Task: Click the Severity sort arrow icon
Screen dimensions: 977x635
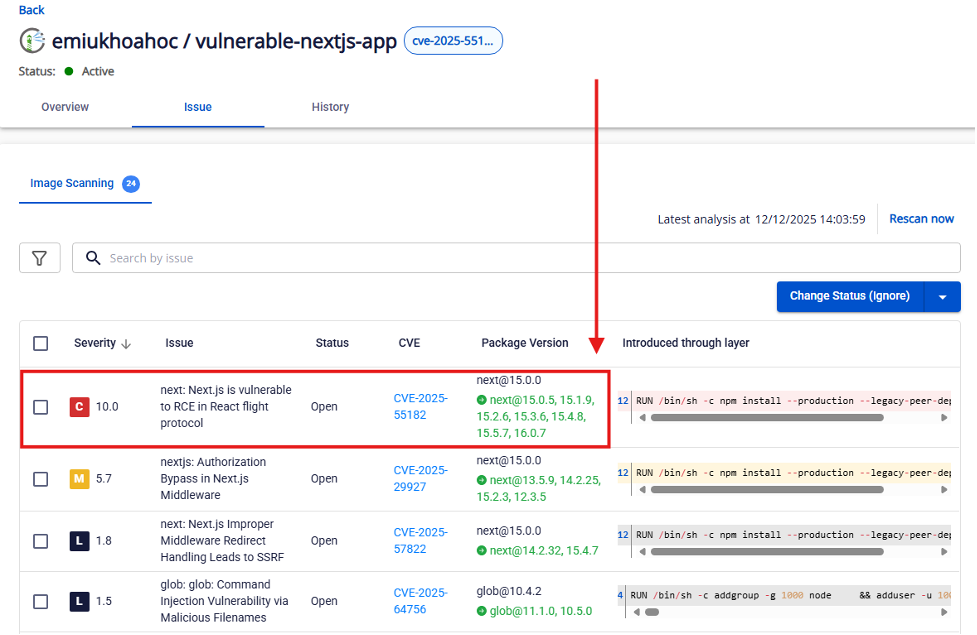Action: [126, 343]
